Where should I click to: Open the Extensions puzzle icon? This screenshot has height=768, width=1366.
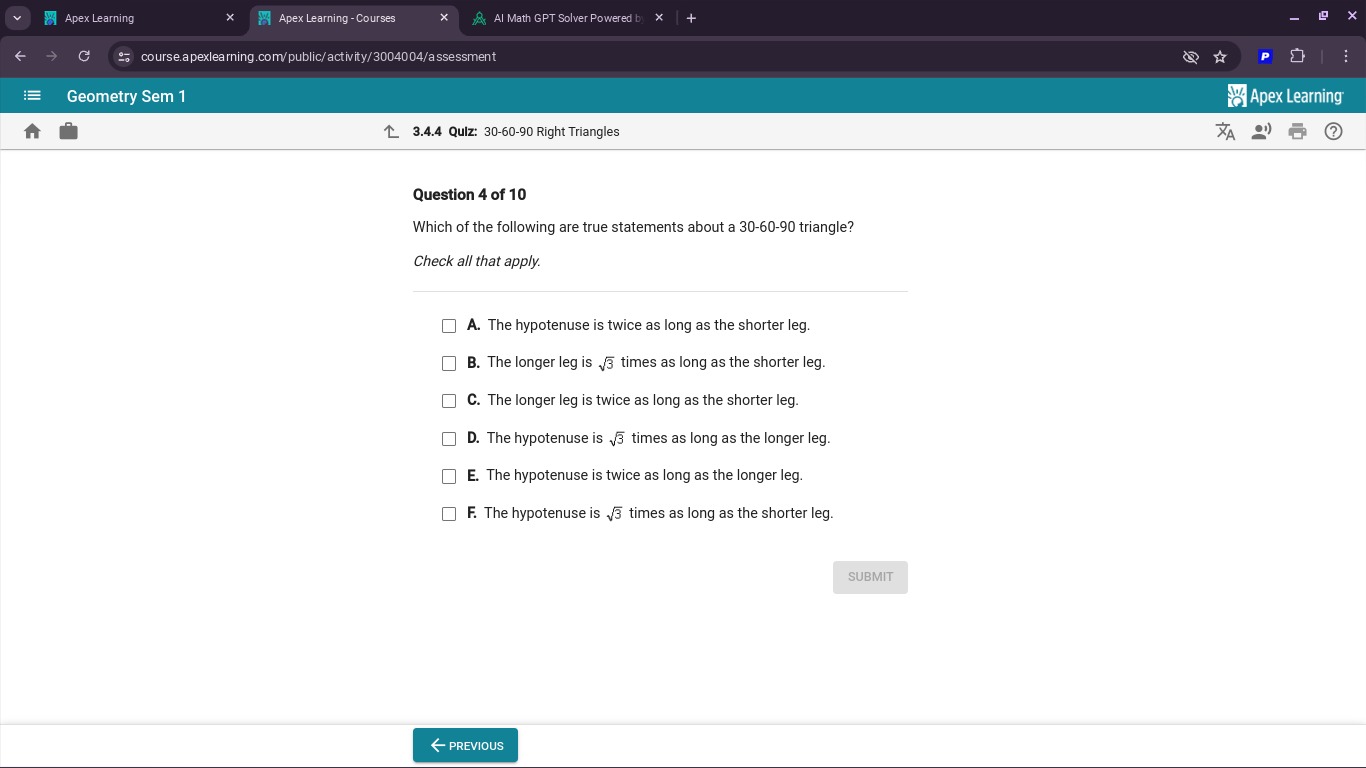pos(1298,56)
